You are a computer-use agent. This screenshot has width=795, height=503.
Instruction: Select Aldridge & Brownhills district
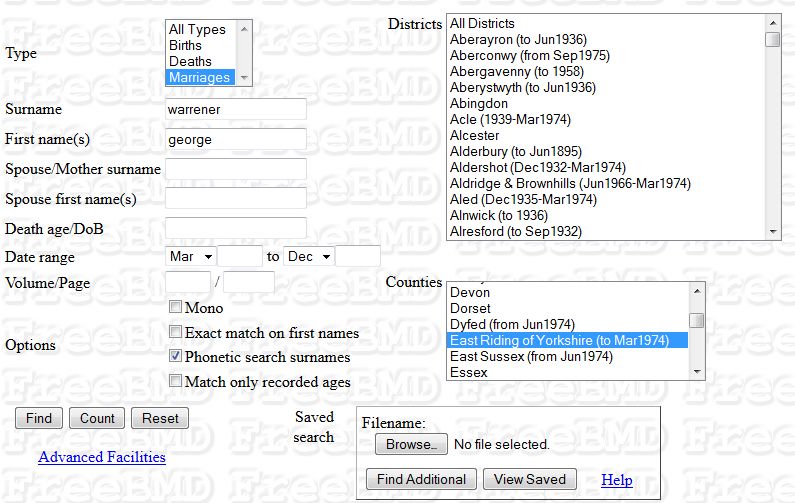tap(605, 184)
